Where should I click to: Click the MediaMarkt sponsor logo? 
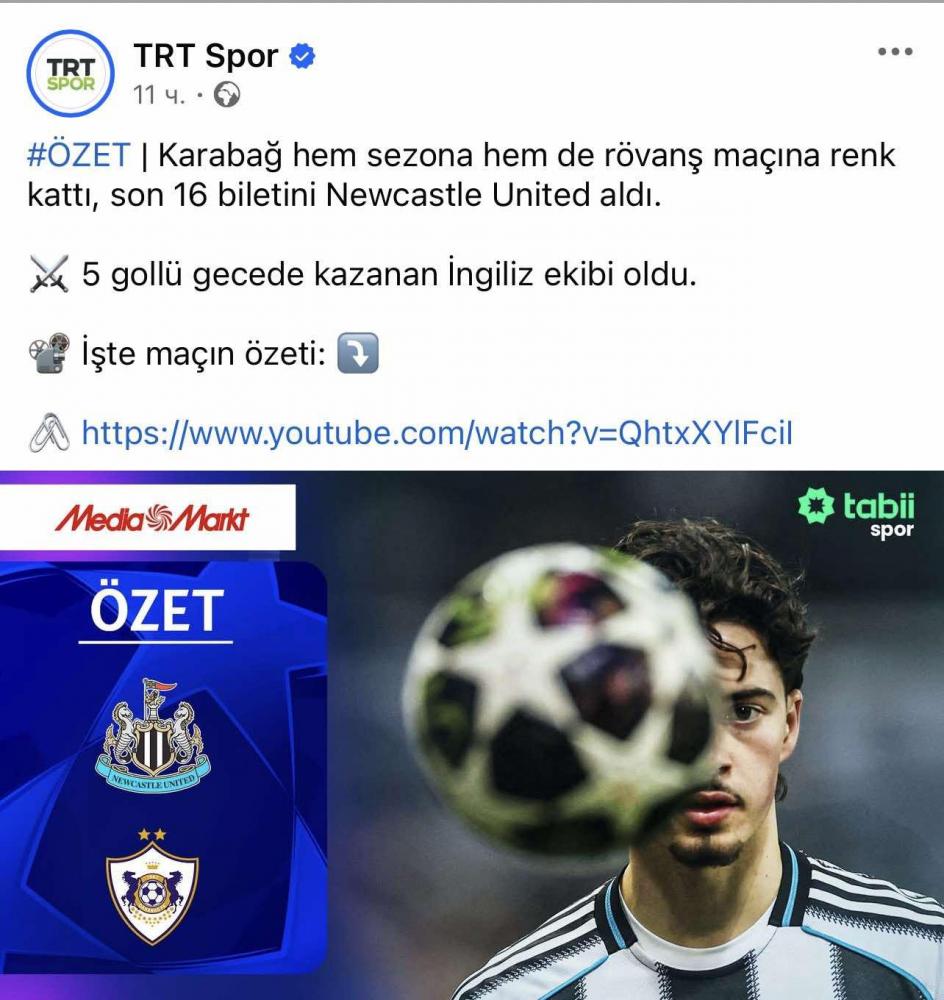coord(152,518)
